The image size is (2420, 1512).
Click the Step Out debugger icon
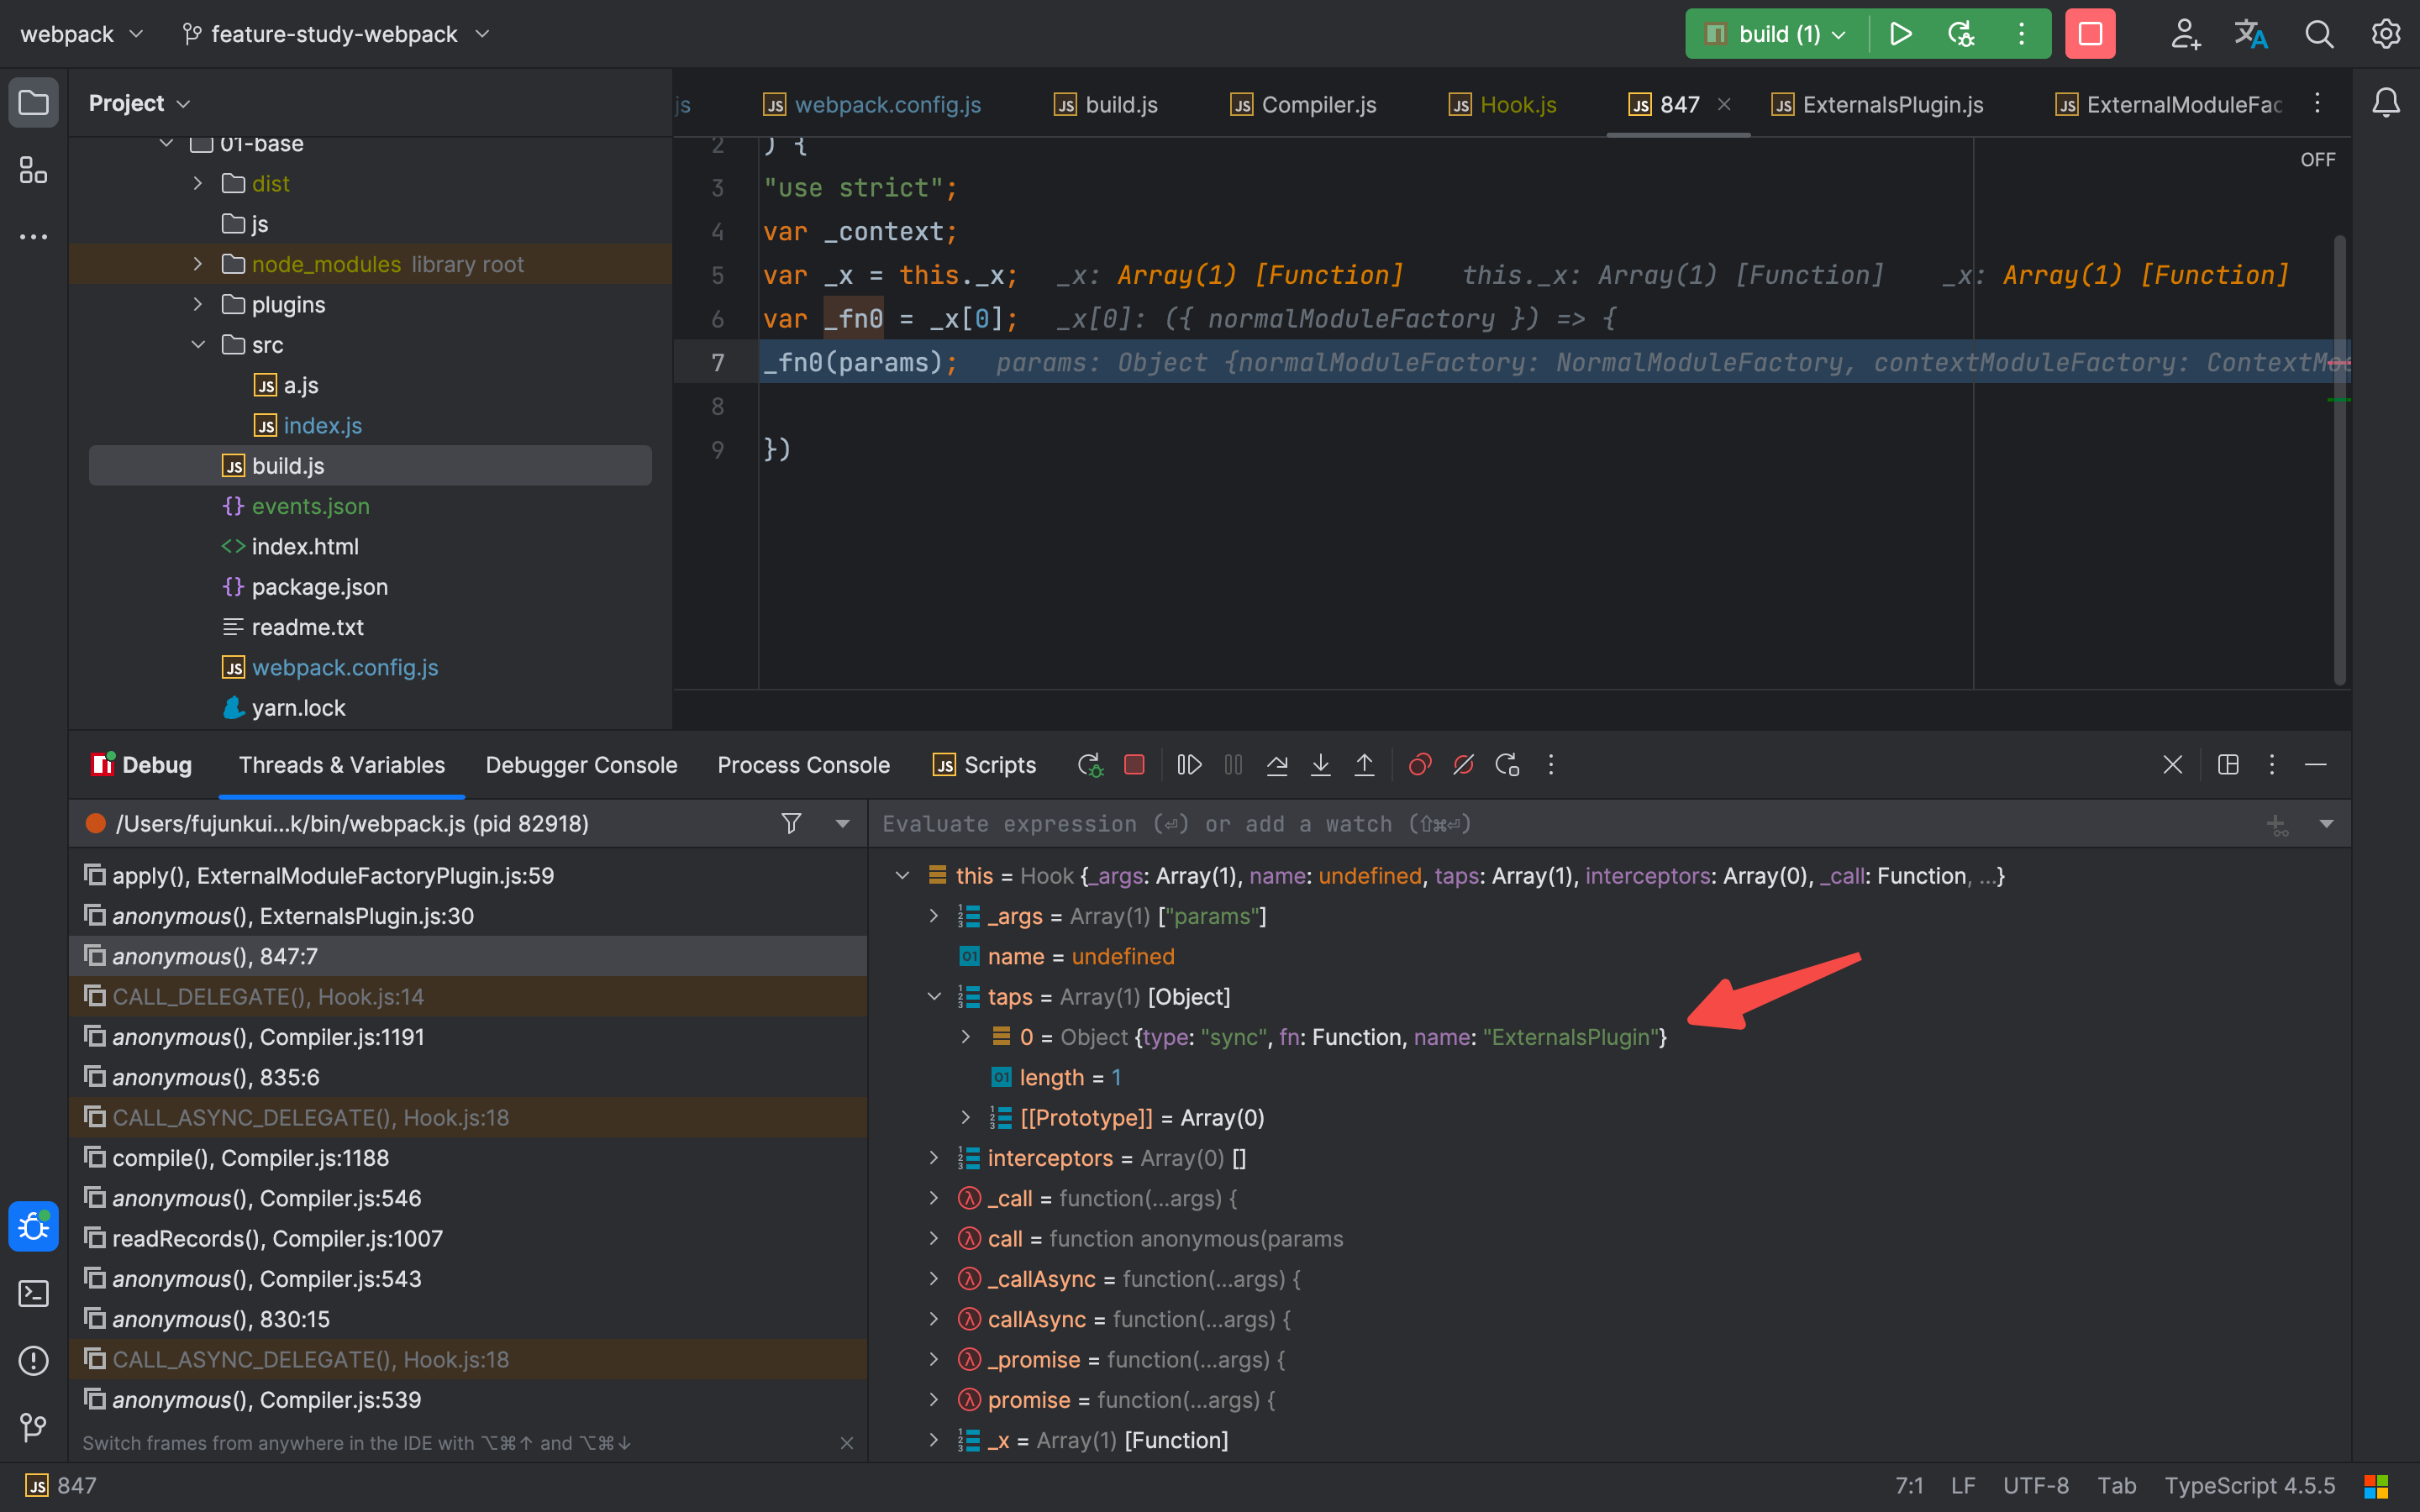tap(1364, 765)
